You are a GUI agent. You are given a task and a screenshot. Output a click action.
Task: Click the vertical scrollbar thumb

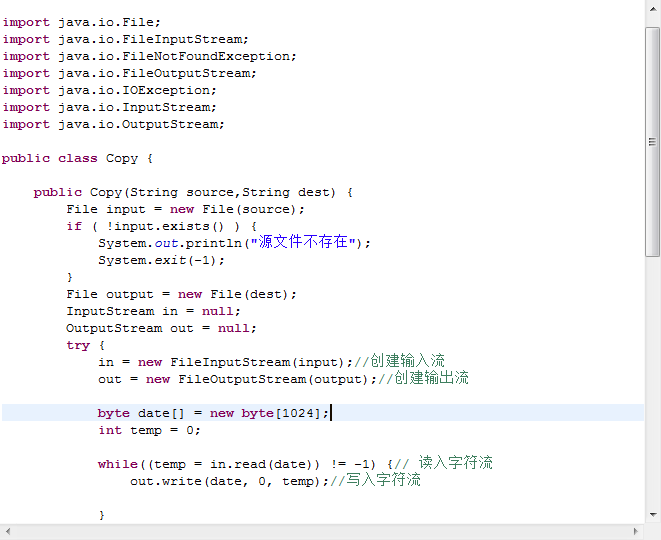(653, 142)
